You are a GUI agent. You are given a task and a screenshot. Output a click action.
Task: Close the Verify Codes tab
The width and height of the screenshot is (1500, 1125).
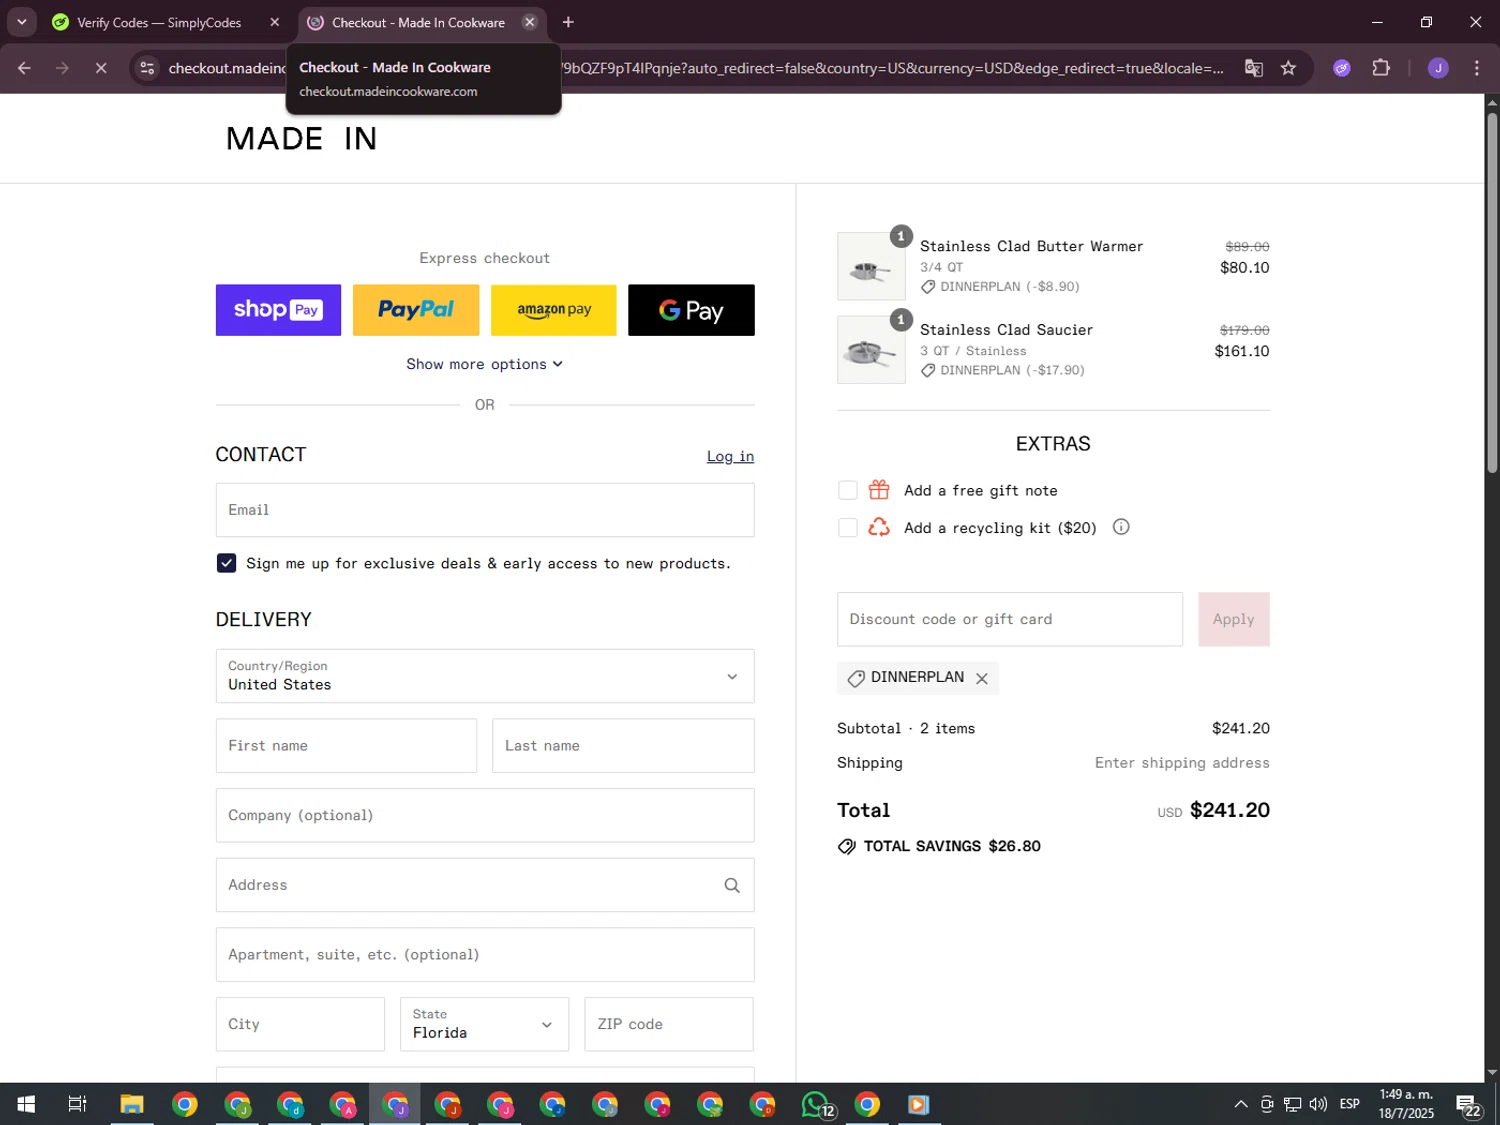point(275,22)
